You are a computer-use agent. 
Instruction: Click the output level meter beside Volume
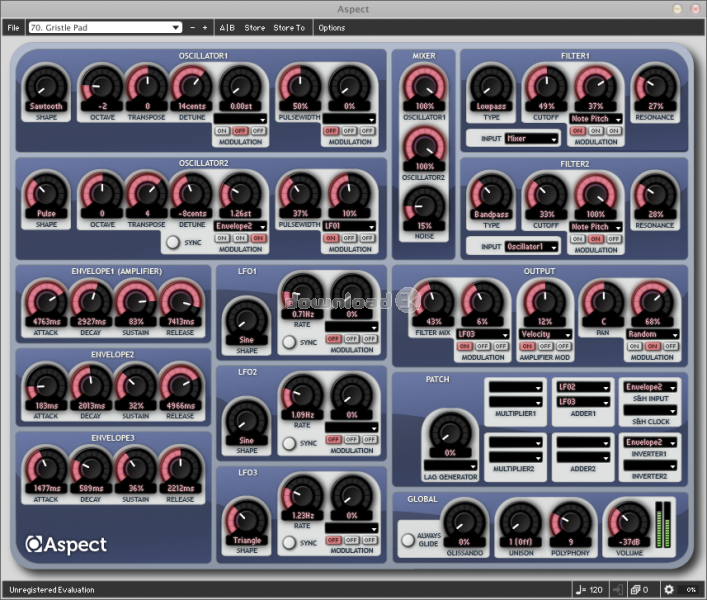[x=663, y=523]
